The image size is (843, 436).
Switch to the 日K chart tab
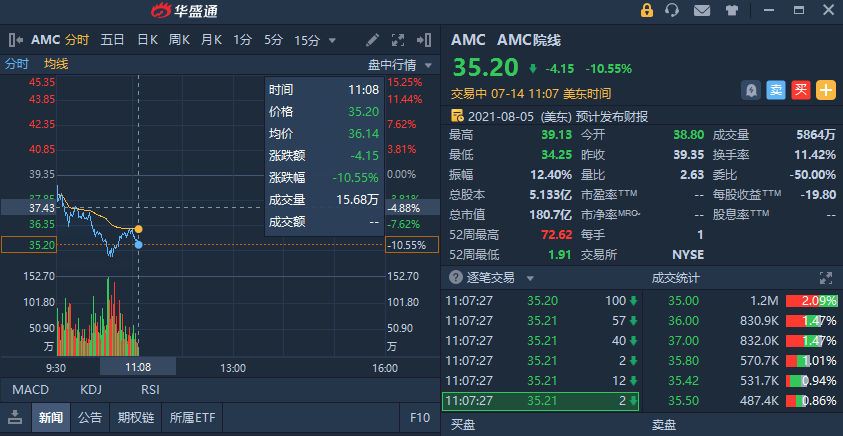tap(147, 40)
